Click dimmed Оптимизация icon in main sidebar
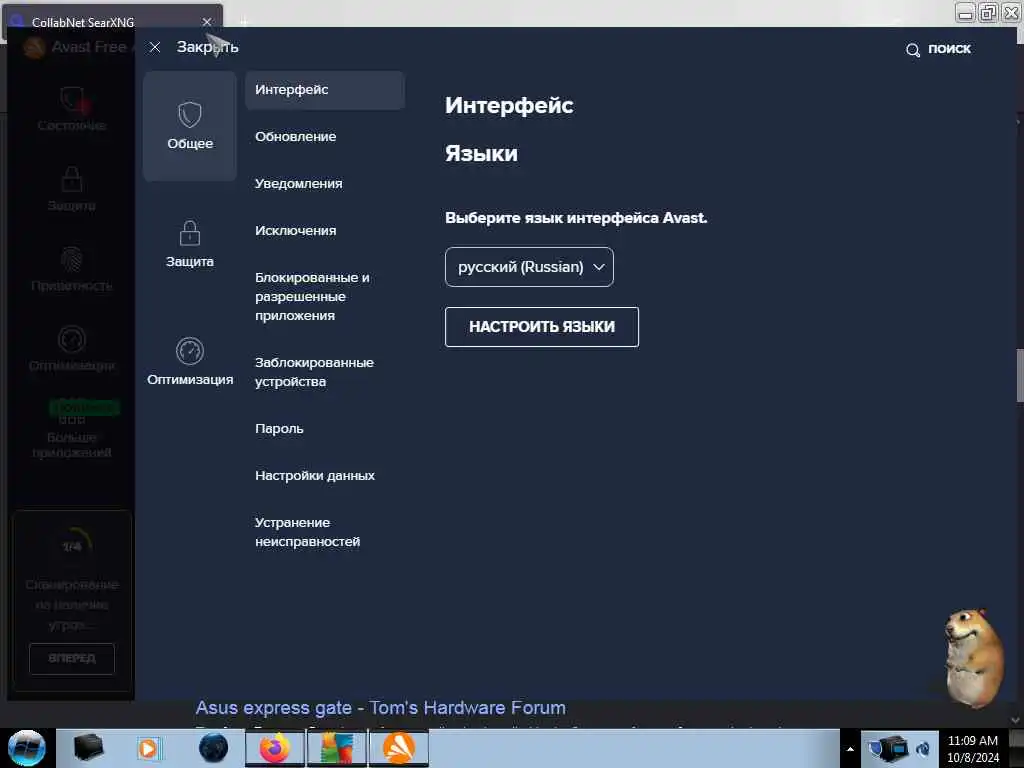1024x768 pixels. coord(72,349)
